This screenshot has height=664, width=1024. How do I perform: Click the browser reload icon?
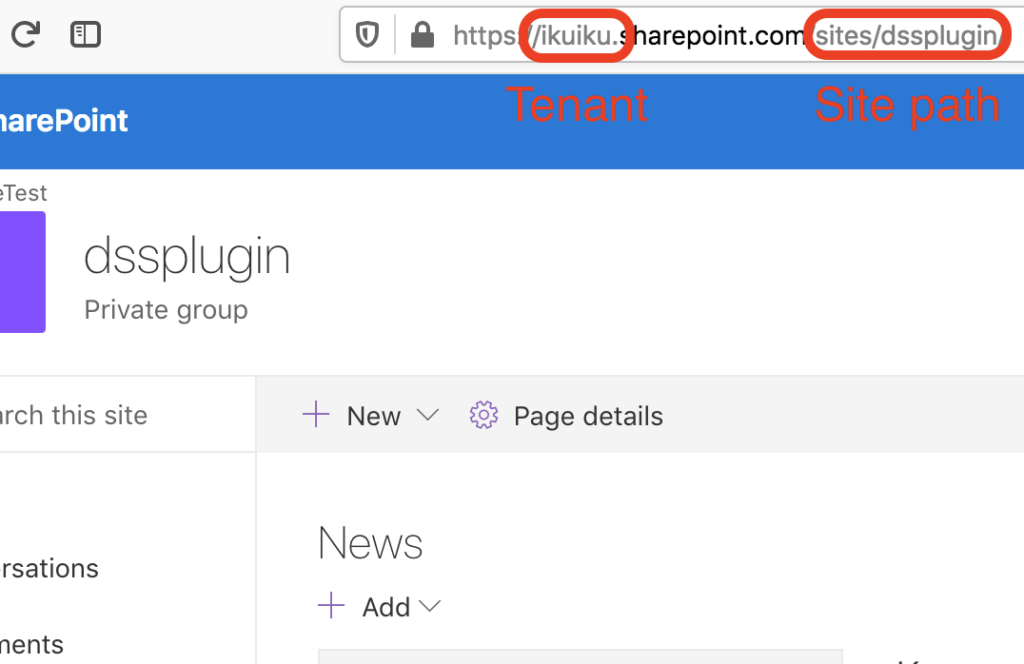[x=25, y=34]
